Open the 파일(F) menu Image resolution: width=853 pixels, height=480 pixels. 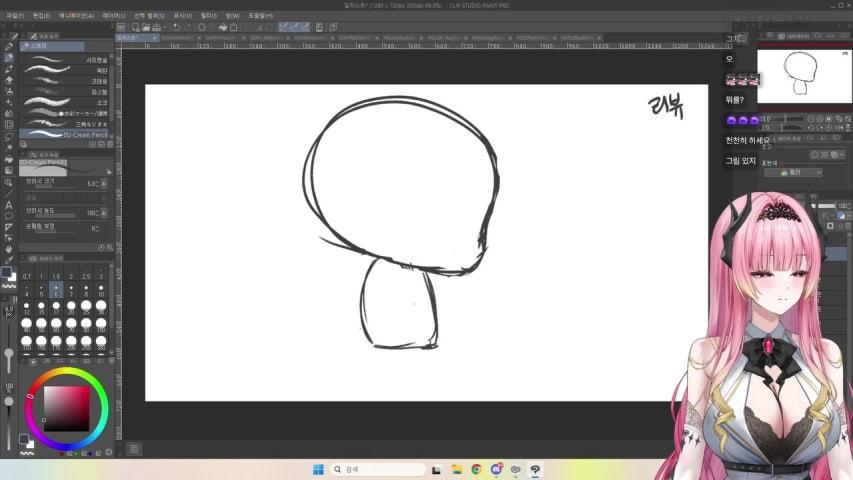click(x=15, y=16)
